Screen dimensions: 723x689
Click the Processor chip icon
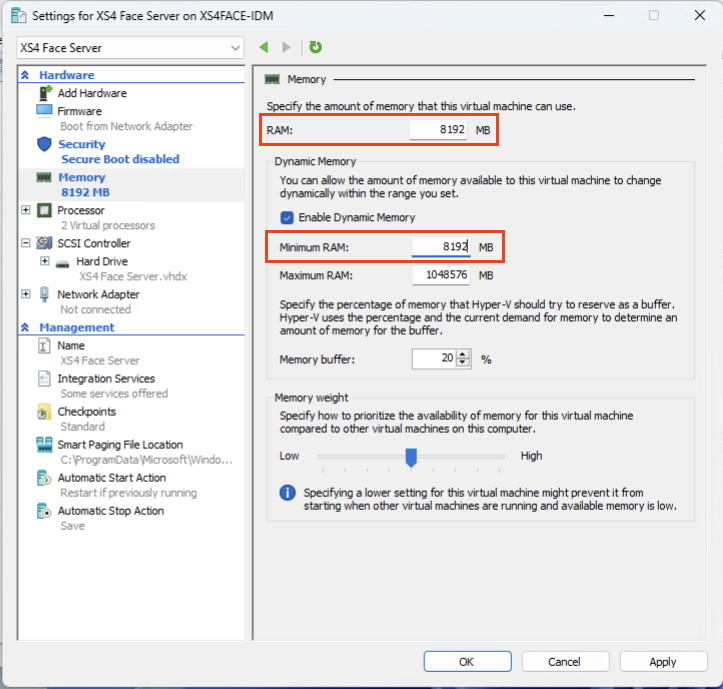pyautogui.click(x=44, y=210)
